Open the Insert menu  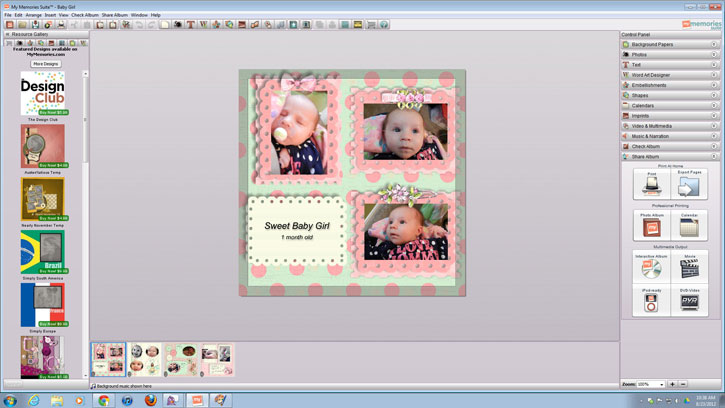click(50, 15)
